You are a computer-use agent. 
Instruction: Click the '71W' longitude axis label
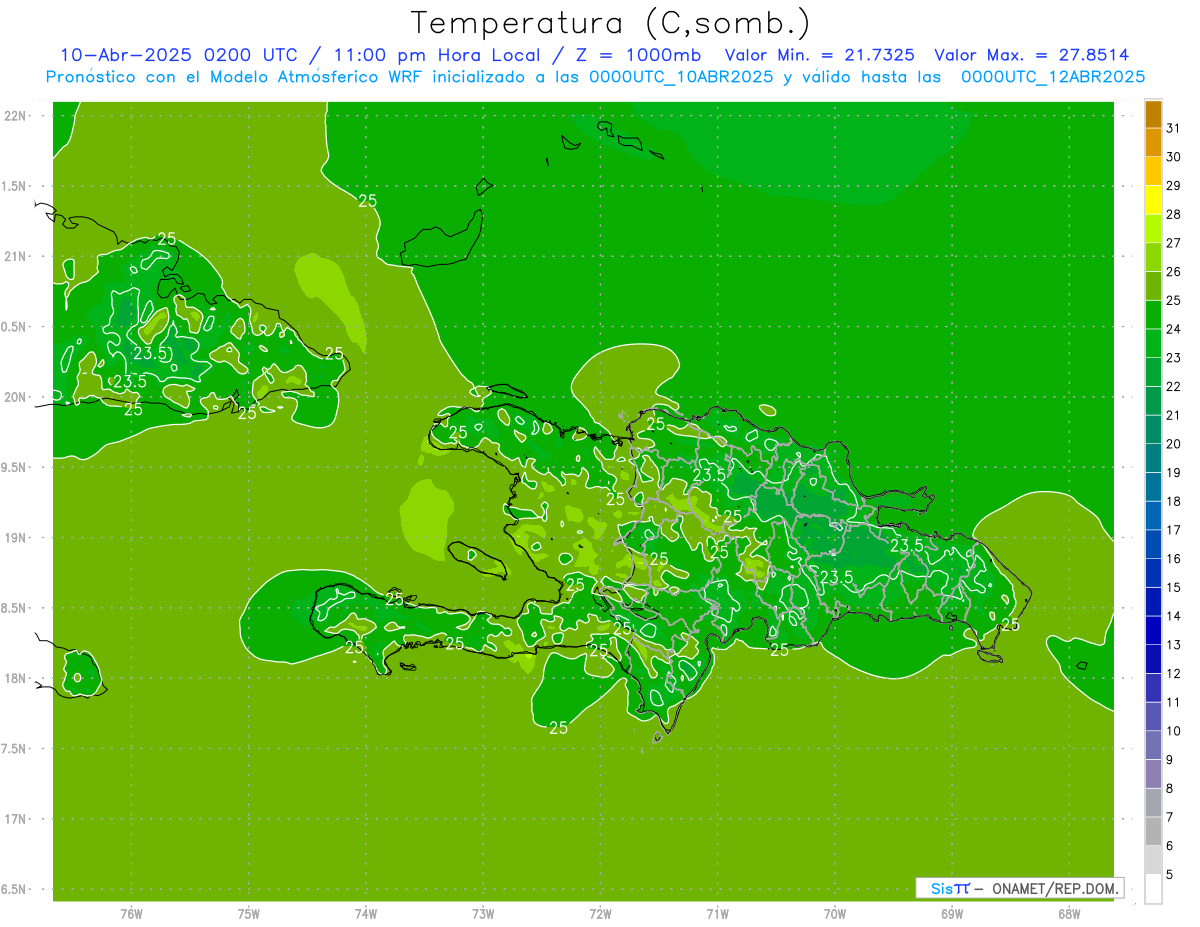tap(717, 913)
